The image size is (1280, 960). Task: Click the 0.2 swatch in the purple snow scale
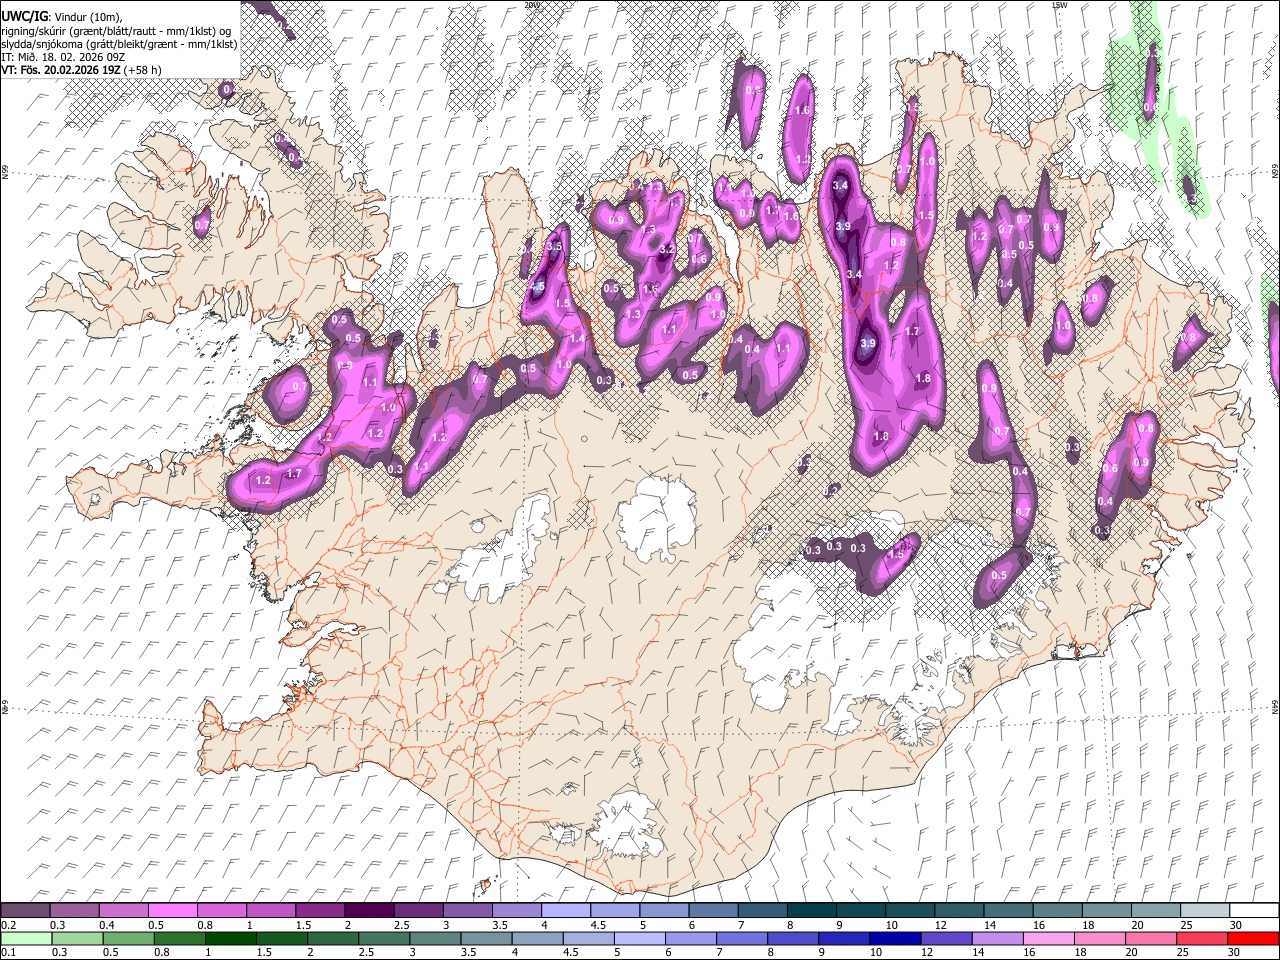[x=25, y=910]
